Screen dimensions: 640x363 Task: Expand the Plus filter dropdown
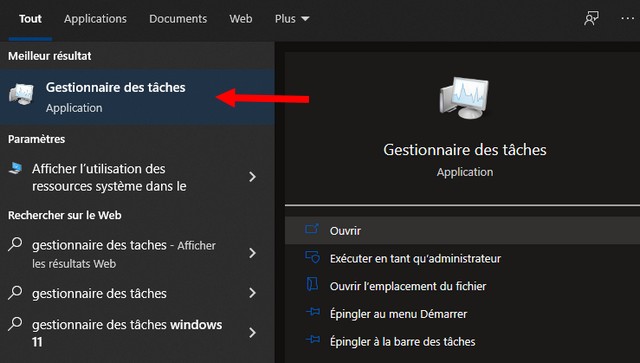pos(292,19)
